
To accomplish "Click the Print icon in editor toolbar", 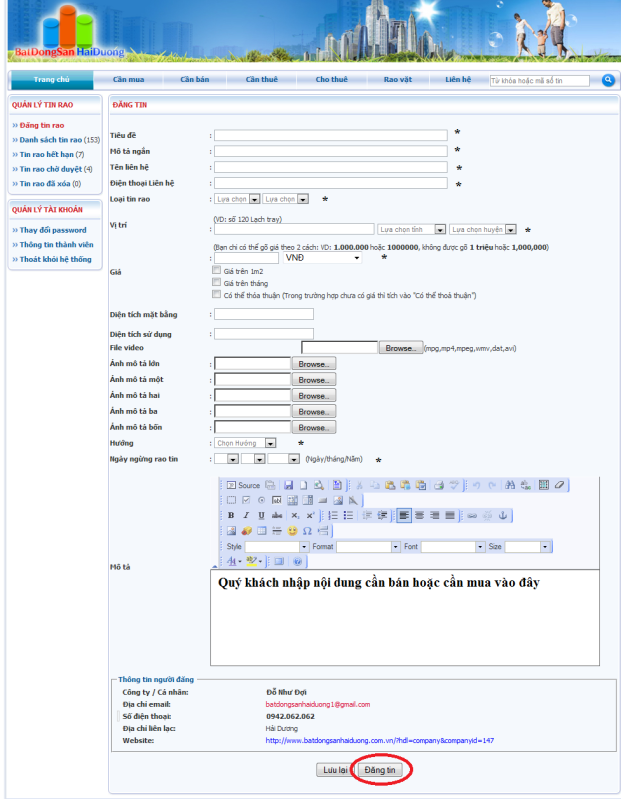I will click(439, 485).
